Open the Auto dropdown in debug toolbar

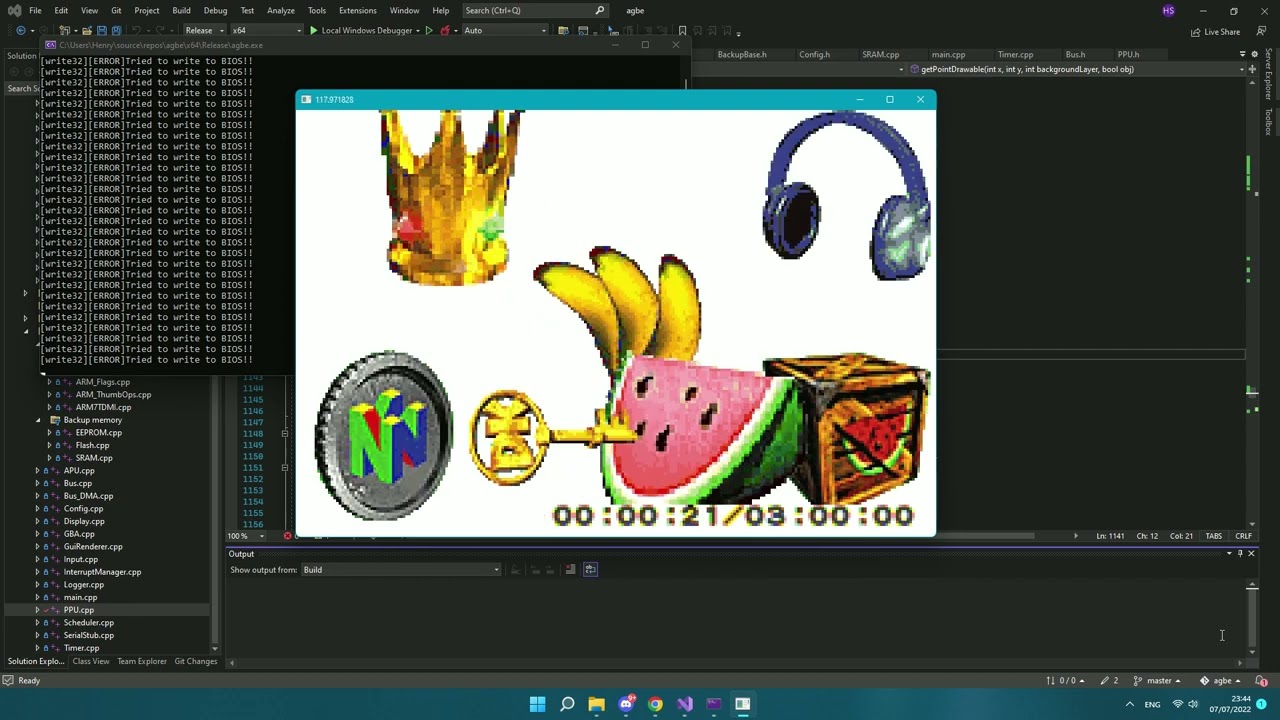[x=505, y=30]
